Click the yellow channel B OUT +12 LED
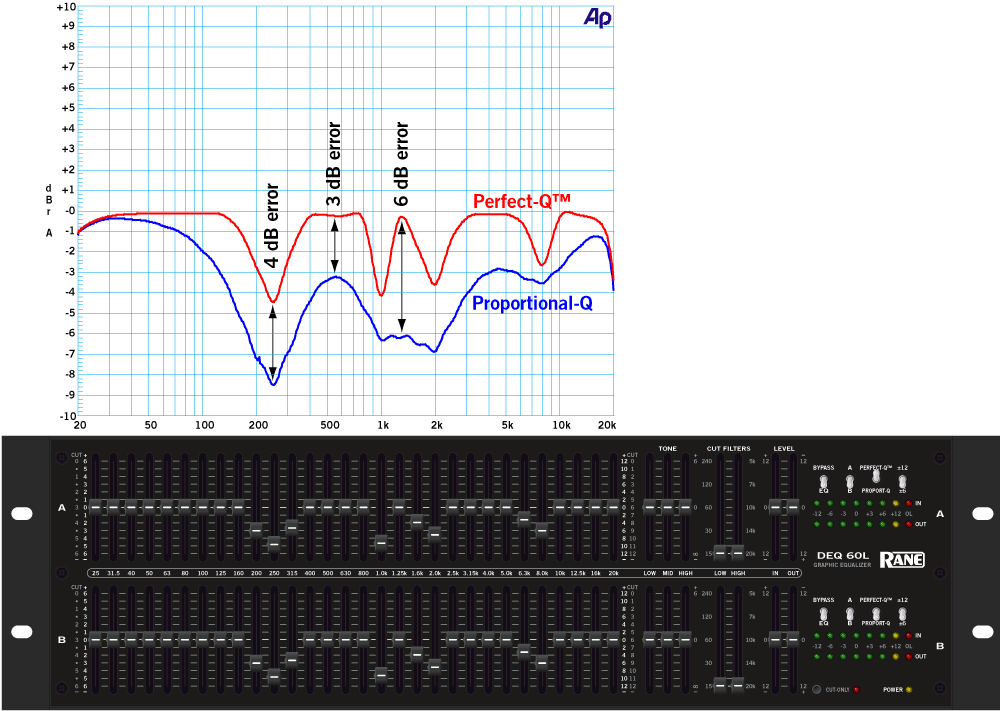 pos(895,656)
